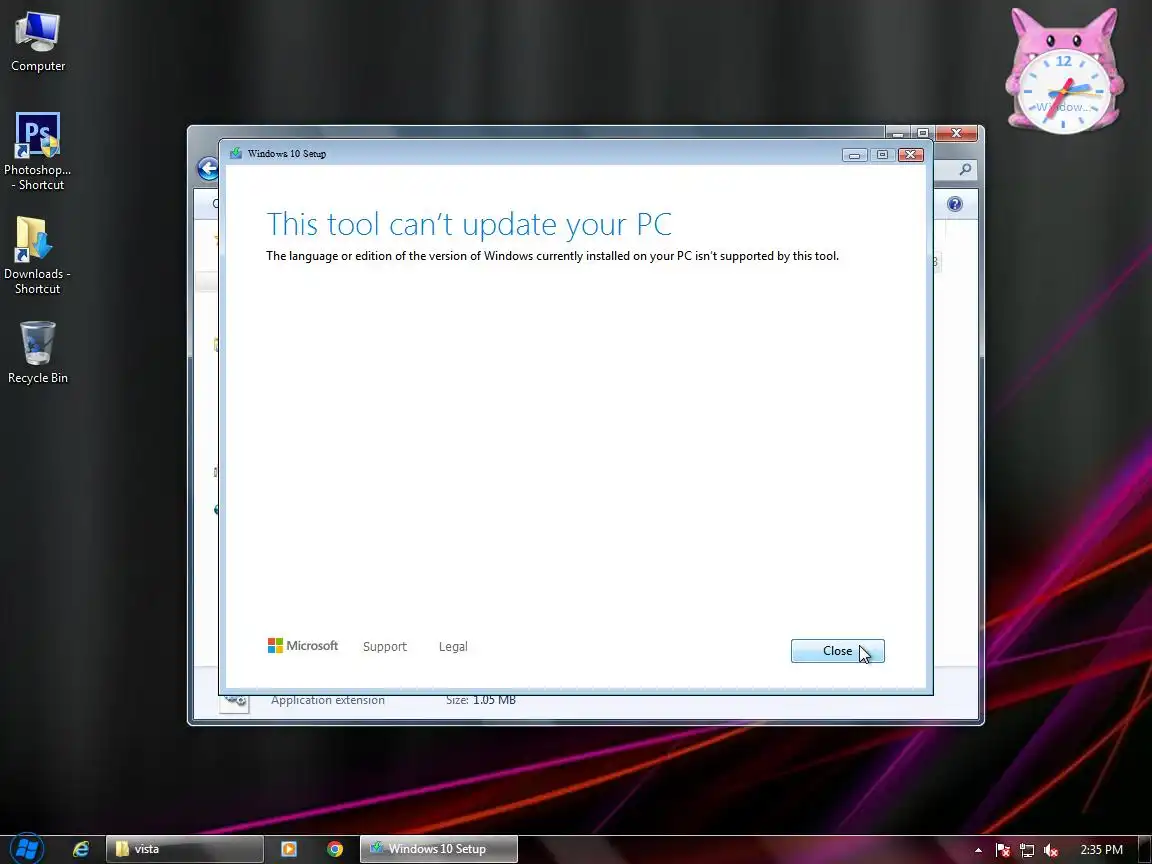Click the disabled maximize button of Windows 10 Setup
This screenshot has height=864, width=1152.
(882, 155)
